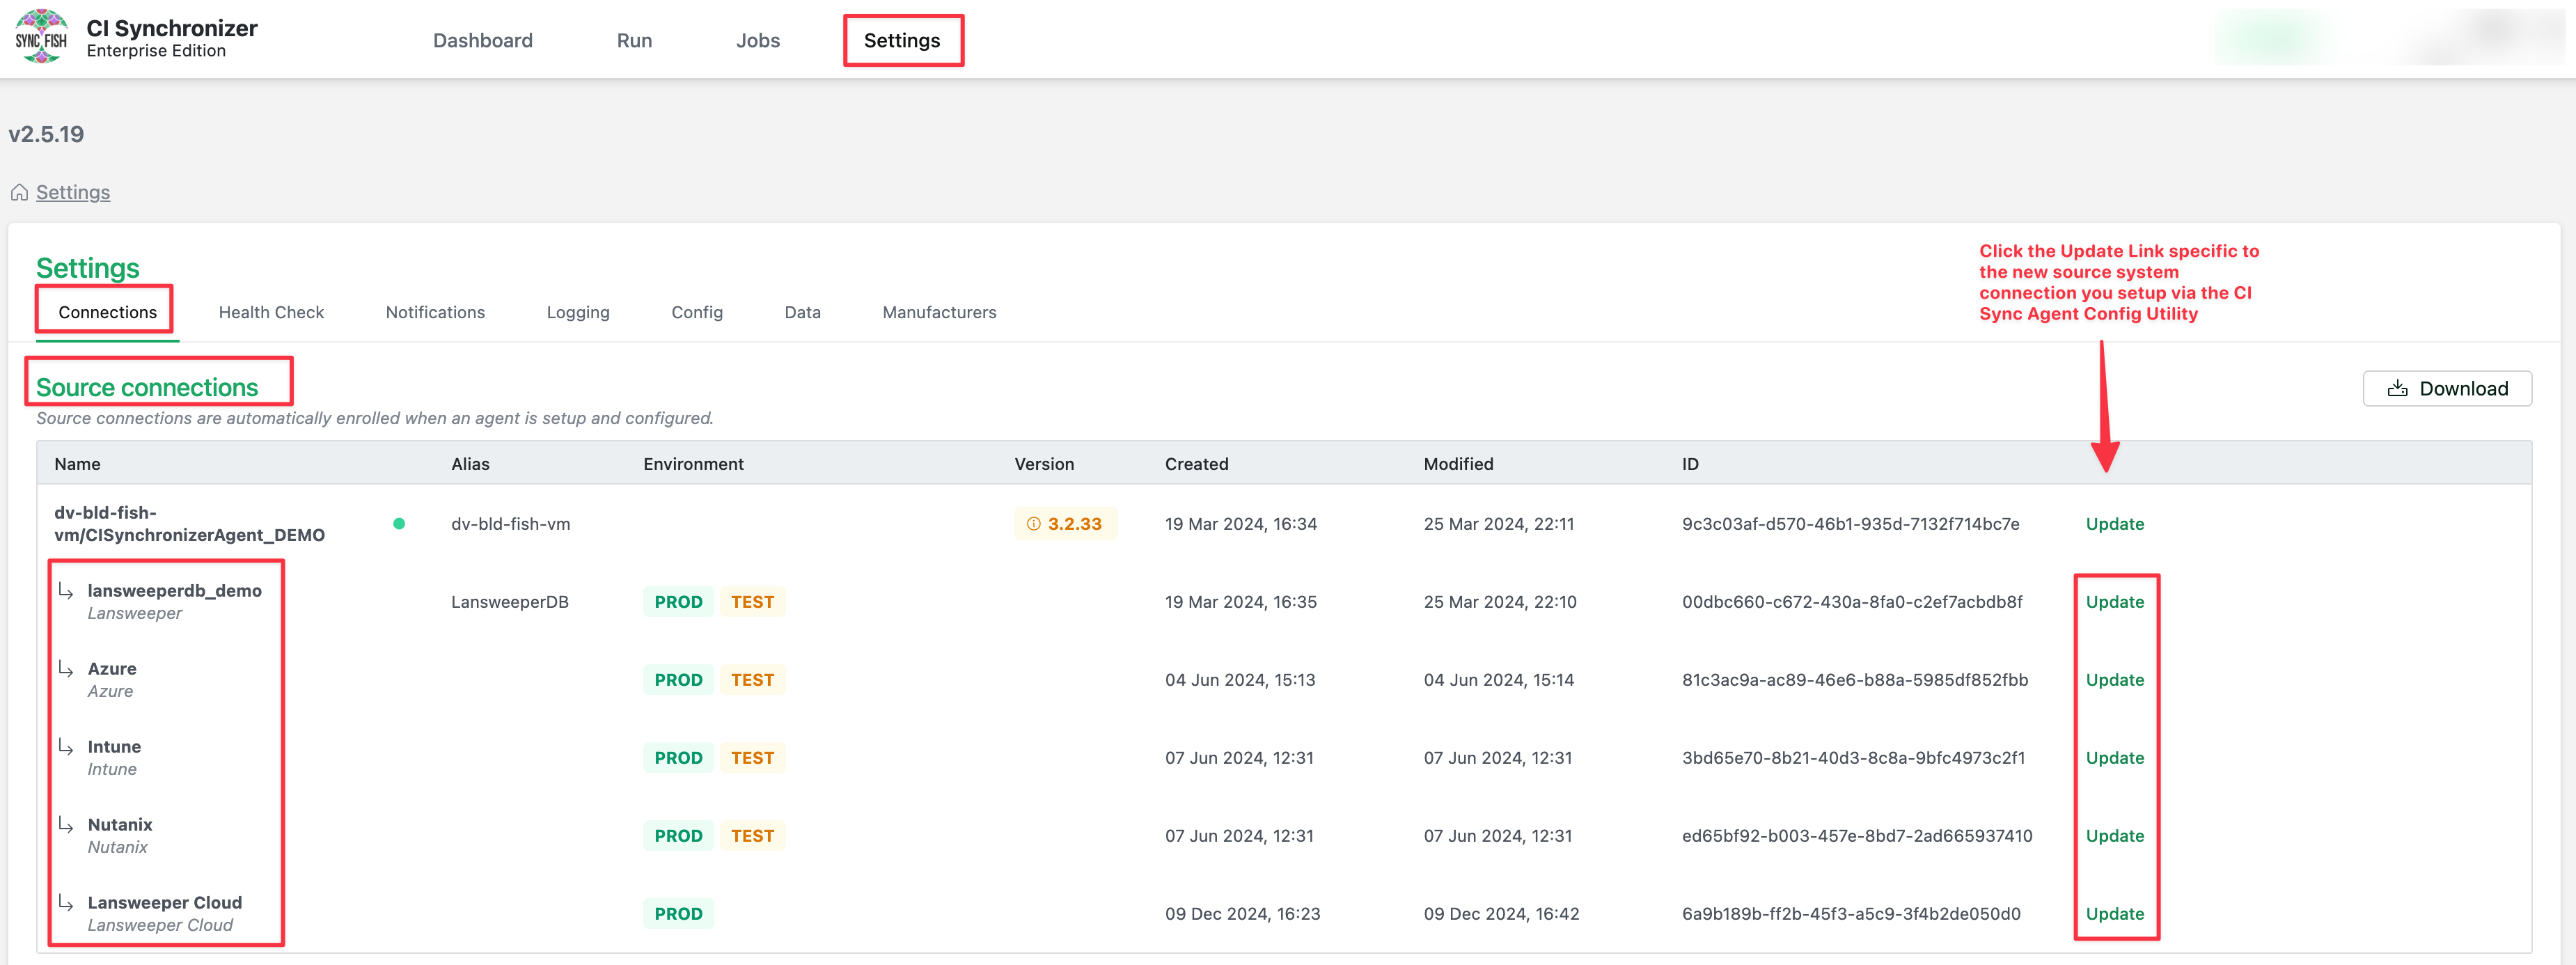Click the child arrow icon beside lansweeperdb_demo
Viewport: 2576px width, 965px height.
pyautogui.click(x=66, y=590)
